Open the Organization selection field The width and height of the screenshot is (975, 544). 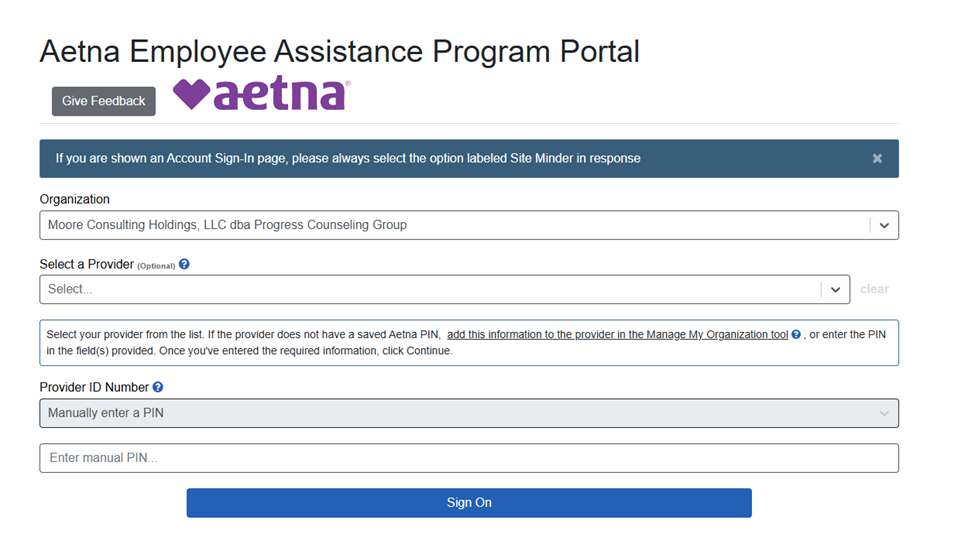click(450, 225)
